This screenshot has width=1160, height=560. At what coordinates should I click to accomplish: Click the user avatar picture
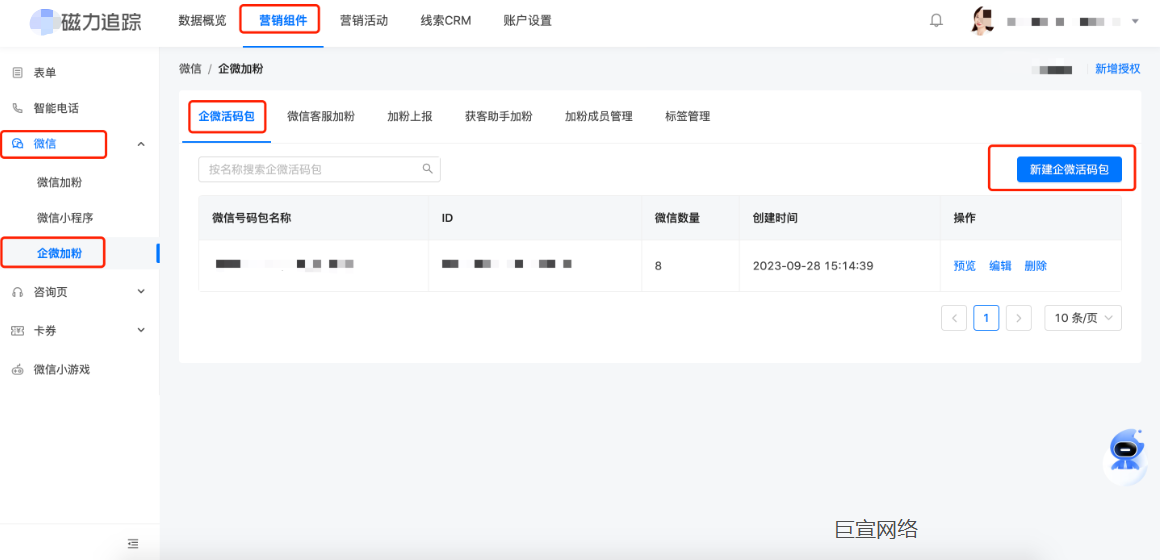[982, 21]
